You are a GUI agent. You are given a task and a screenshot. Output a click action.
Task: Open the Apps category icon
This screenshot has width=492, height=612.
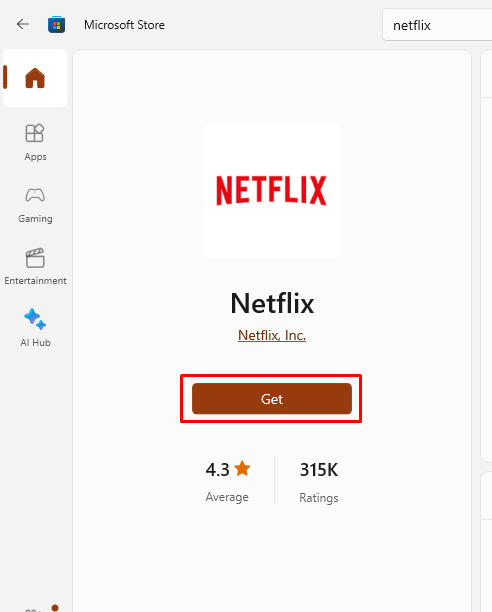pyautogui.click(x=35, y=133)
